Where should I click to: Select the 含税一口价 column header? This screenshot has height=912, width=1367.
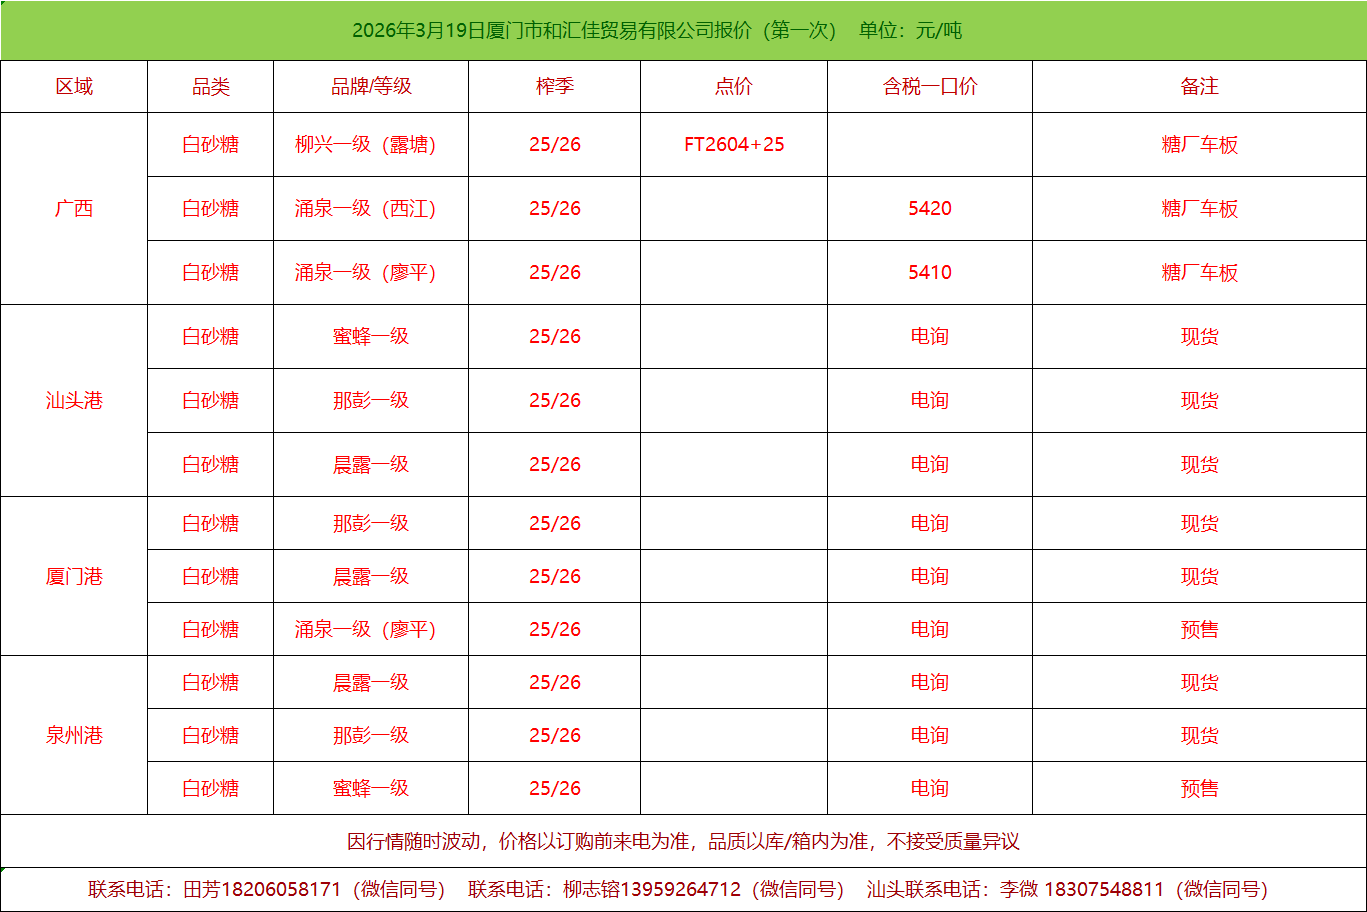click(929, 87)
